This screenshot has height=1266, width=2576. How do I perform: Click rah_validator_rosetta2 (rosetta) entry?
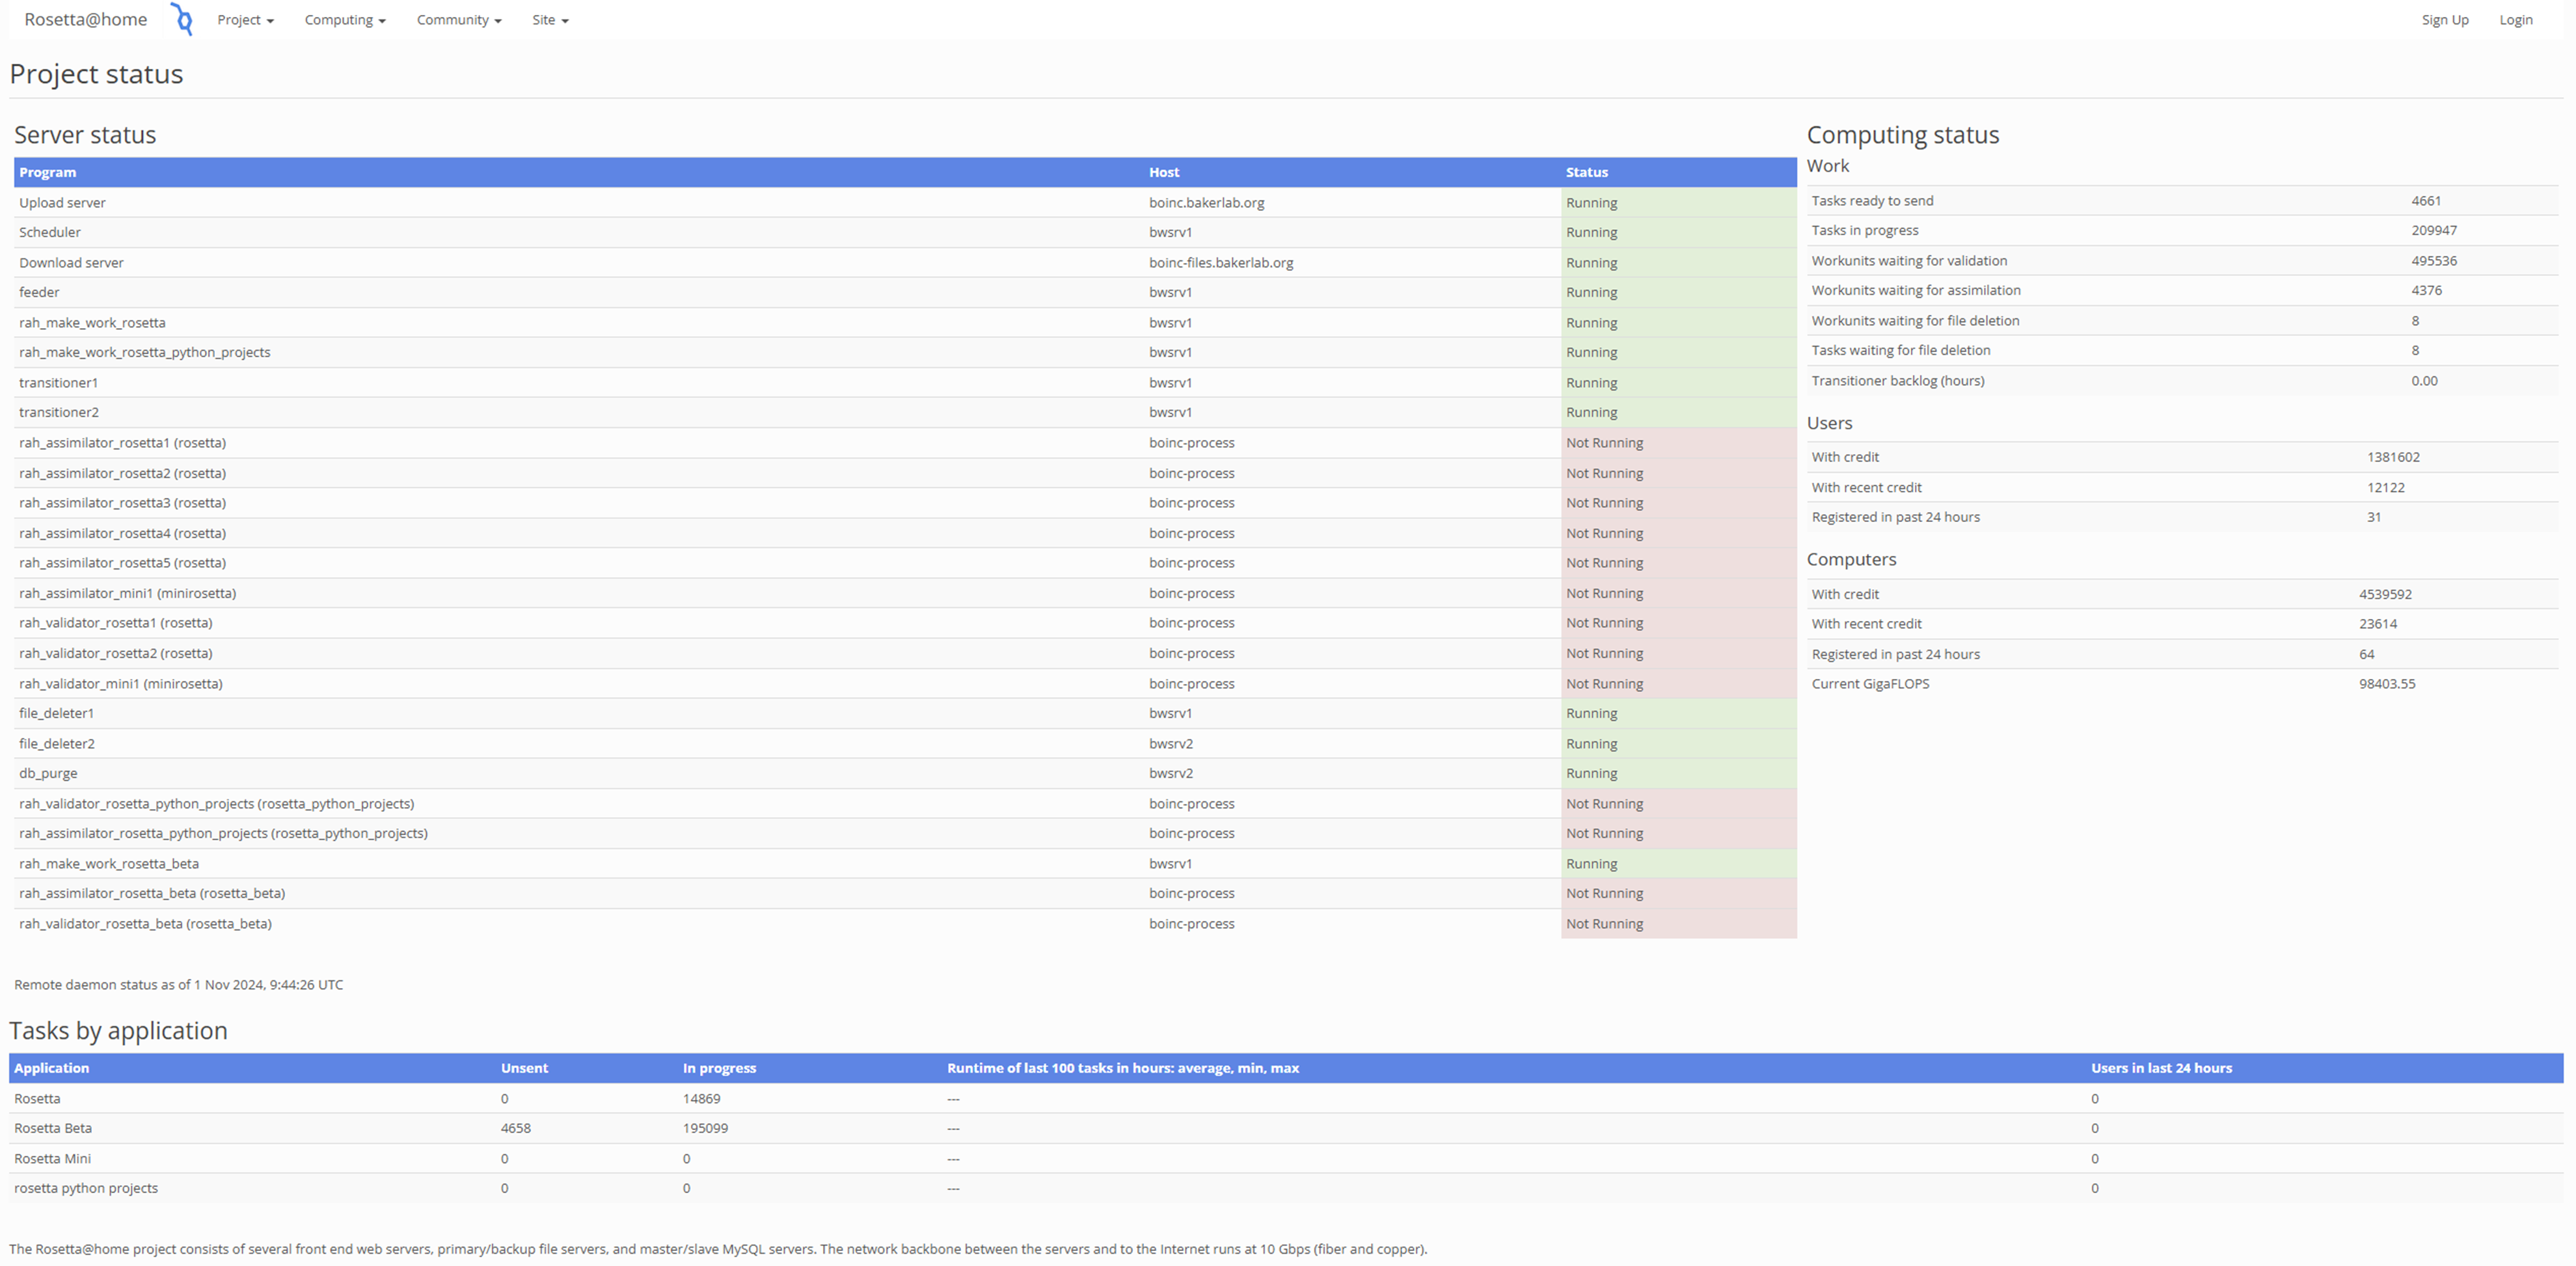pos(115,653)
